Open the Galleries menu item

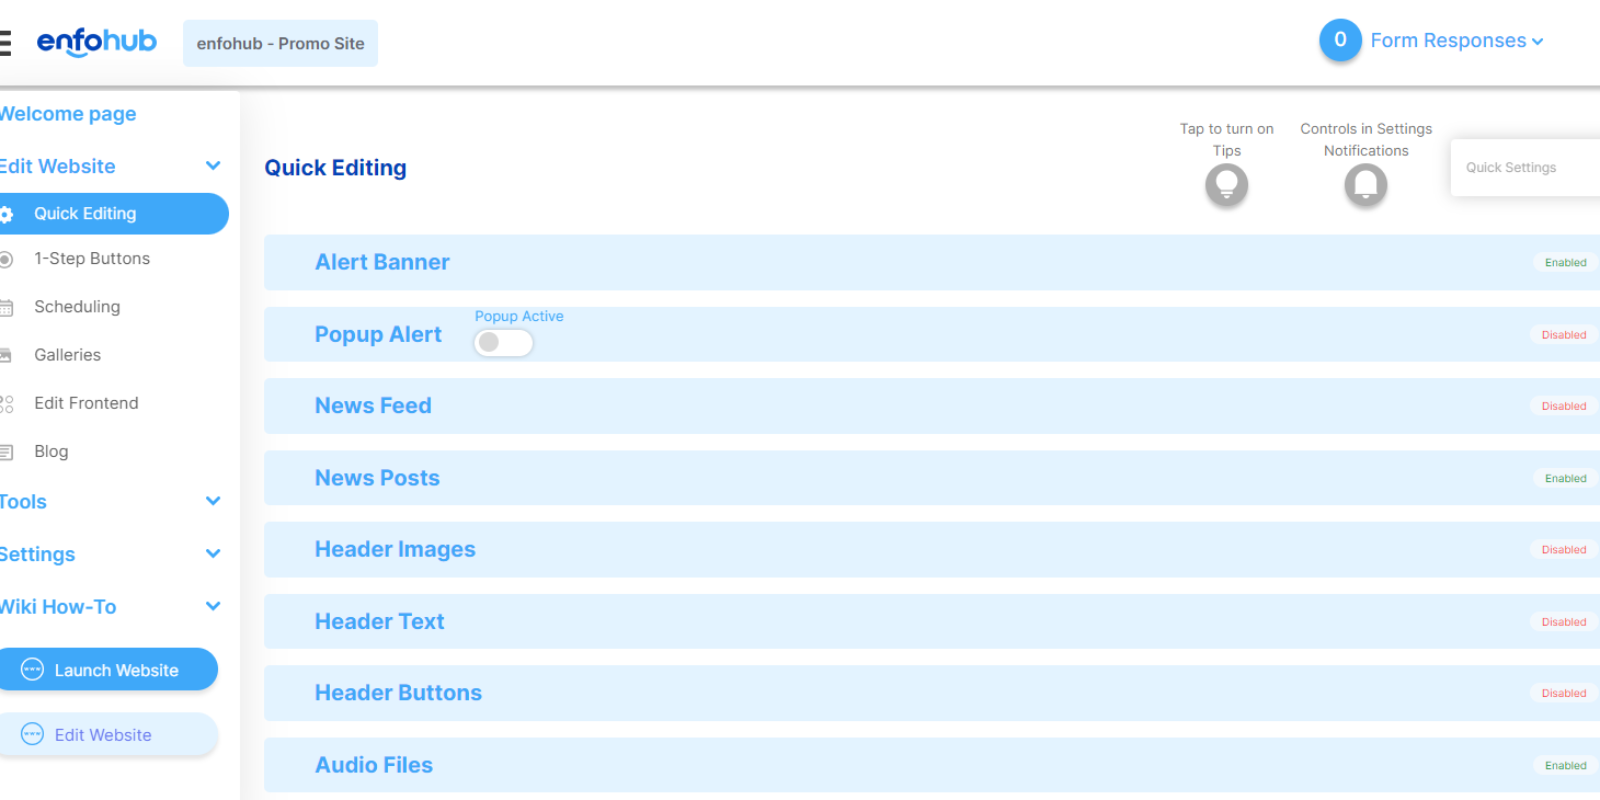click(67, 355)
